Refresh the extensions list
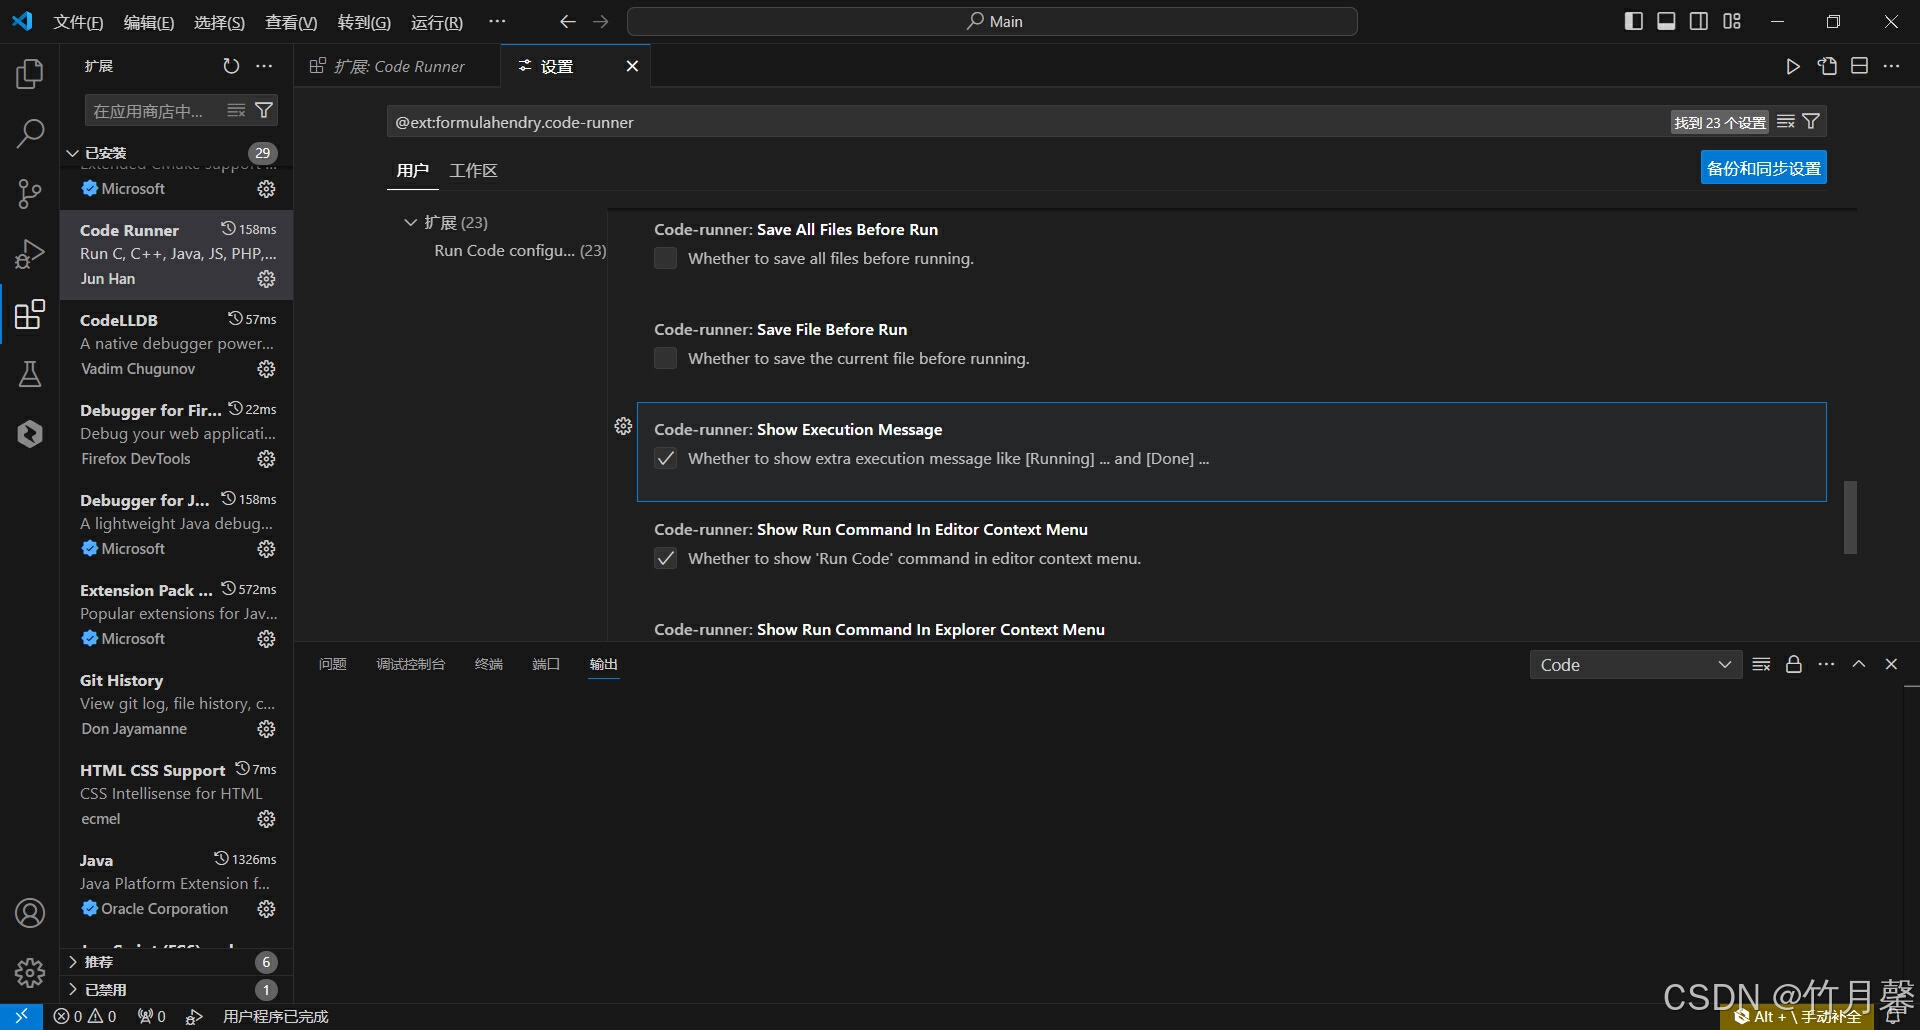The image size is (1920, 1030). (x=231, y=66)
